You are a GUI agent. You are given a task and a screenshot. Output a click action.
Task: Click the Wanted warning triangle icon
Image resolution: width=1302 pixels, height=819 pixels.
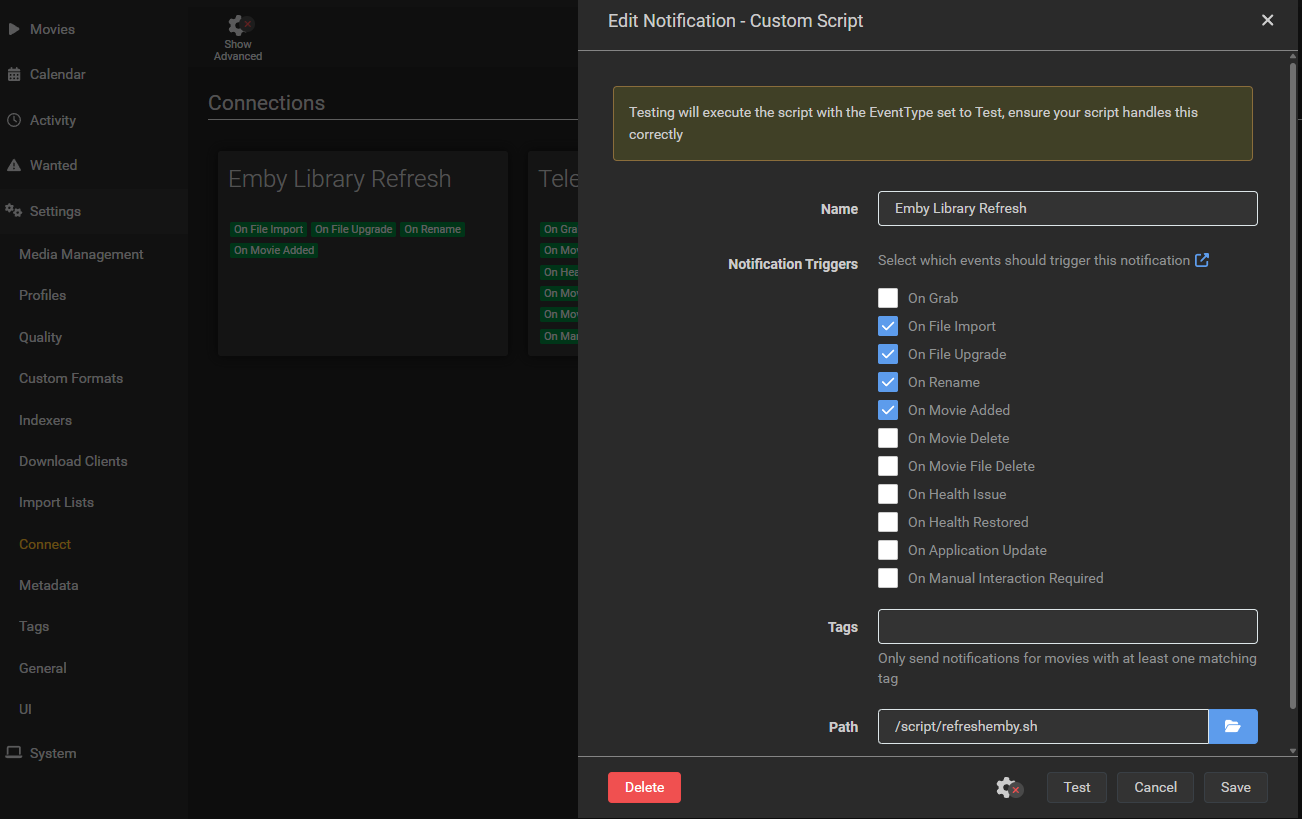pos(14,165)
